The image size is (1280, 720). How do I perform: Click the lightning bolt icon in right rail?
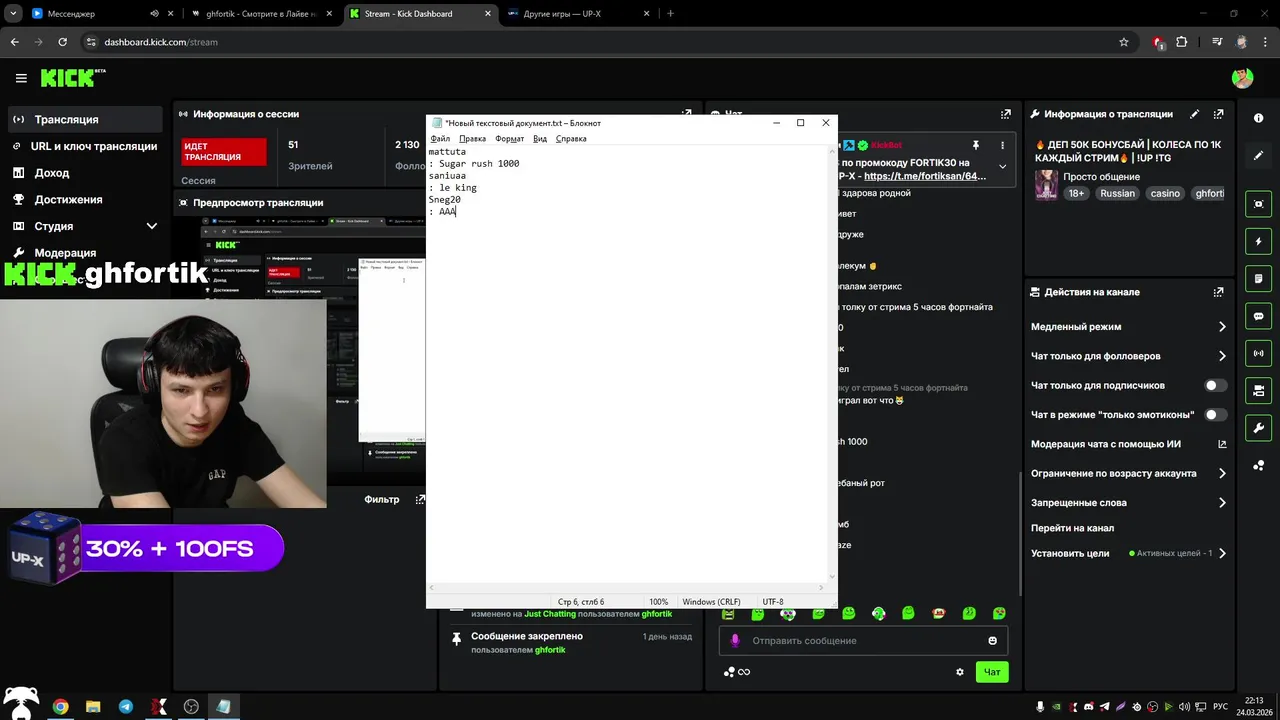coord(1259,241)
